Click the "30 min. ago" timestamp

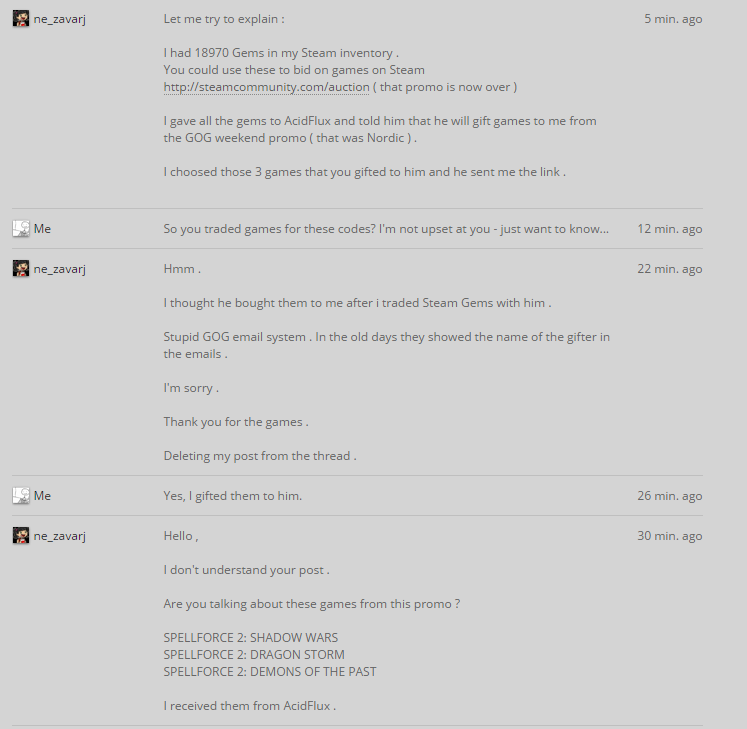click(x=670, y=536)
